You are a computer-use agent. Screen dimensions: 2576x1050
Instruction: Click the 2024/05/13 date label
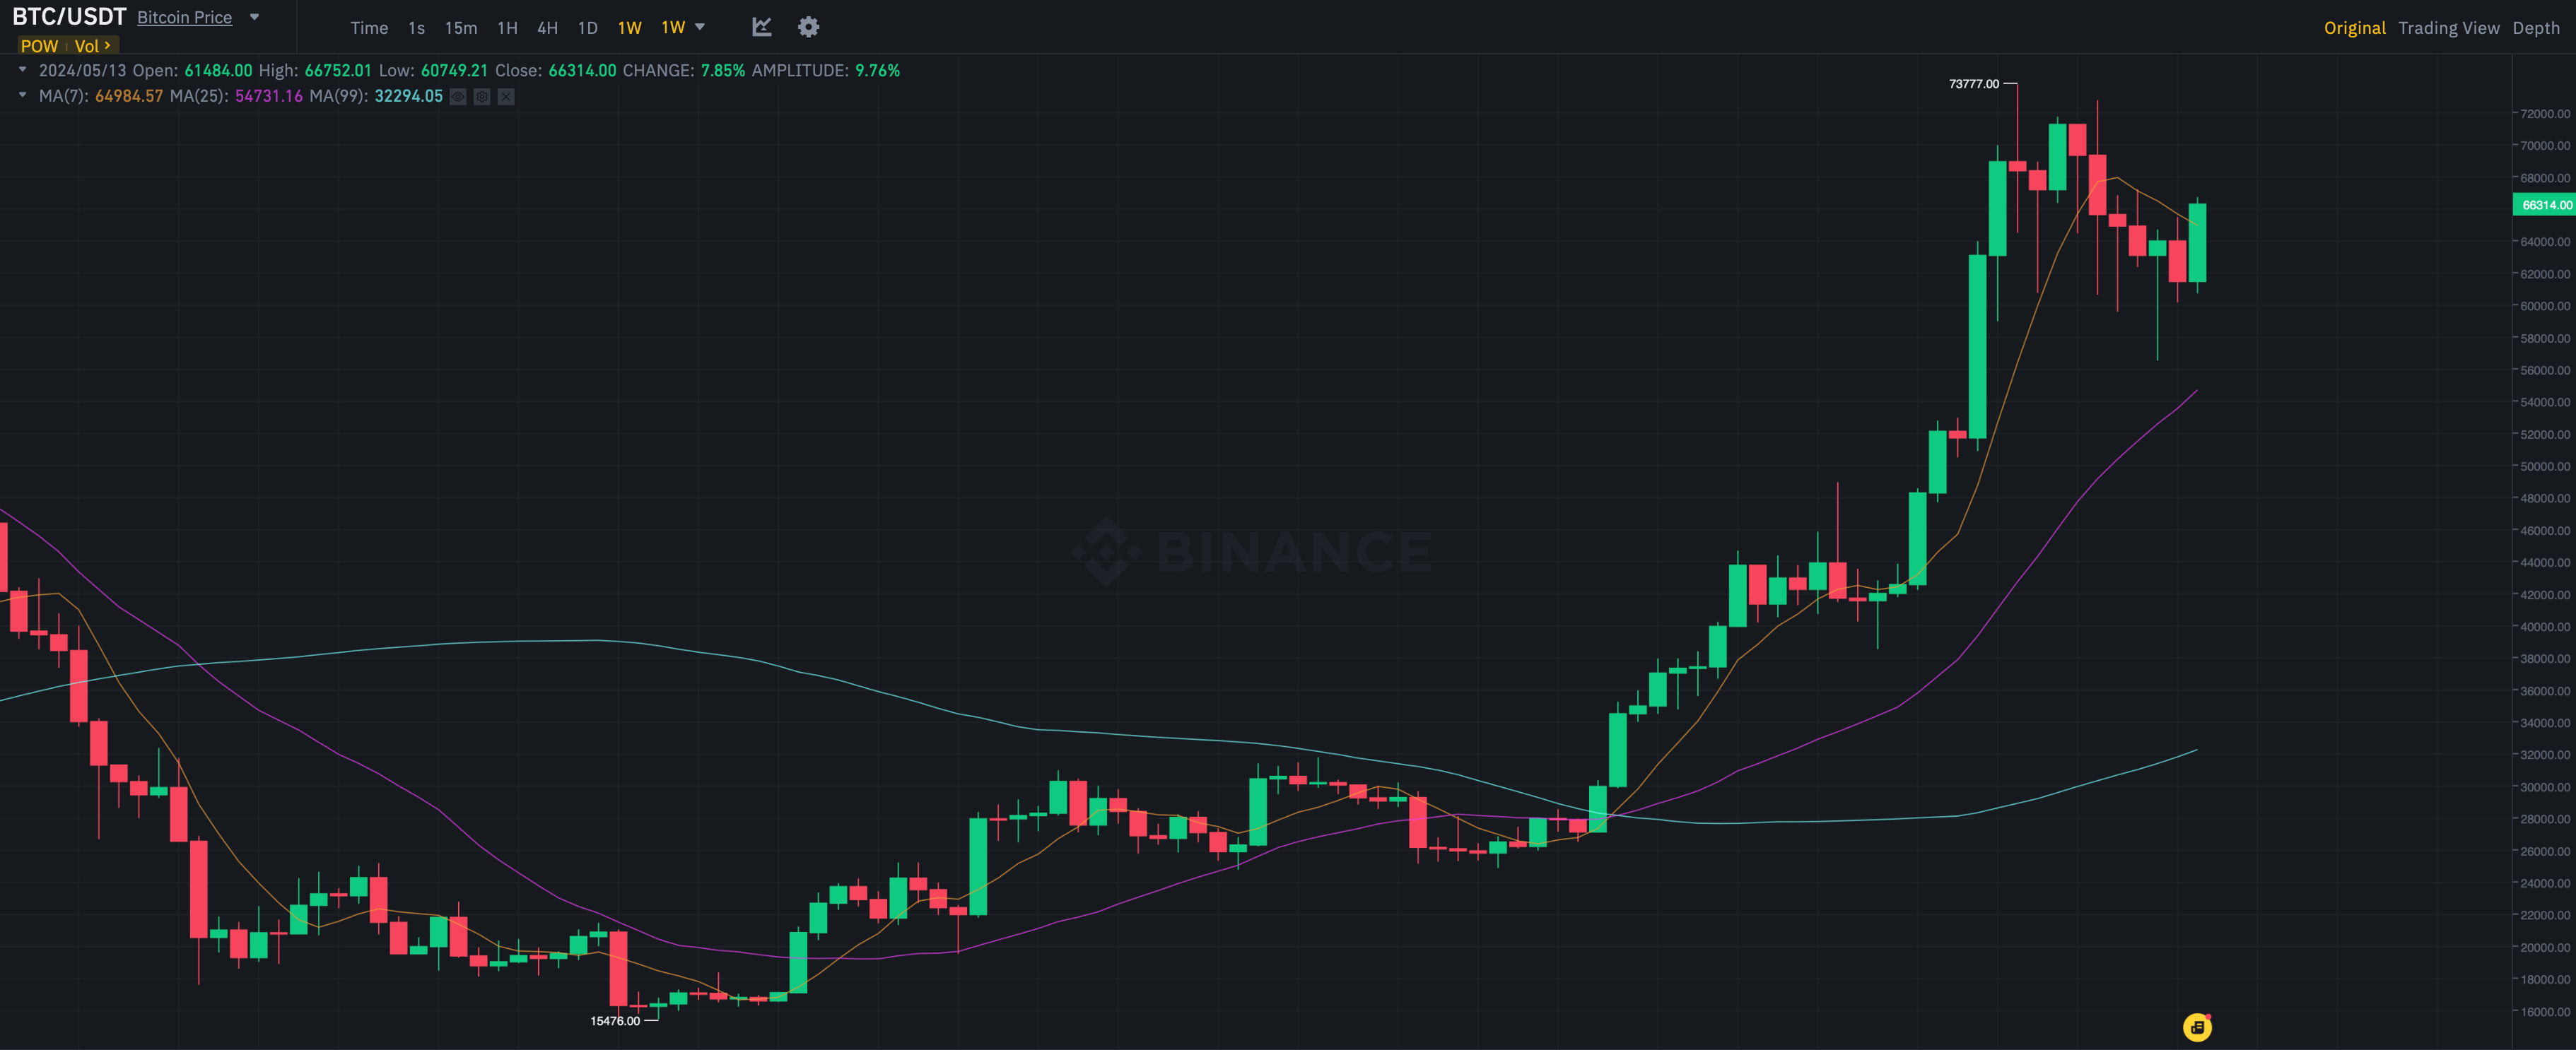click(83, 70)
